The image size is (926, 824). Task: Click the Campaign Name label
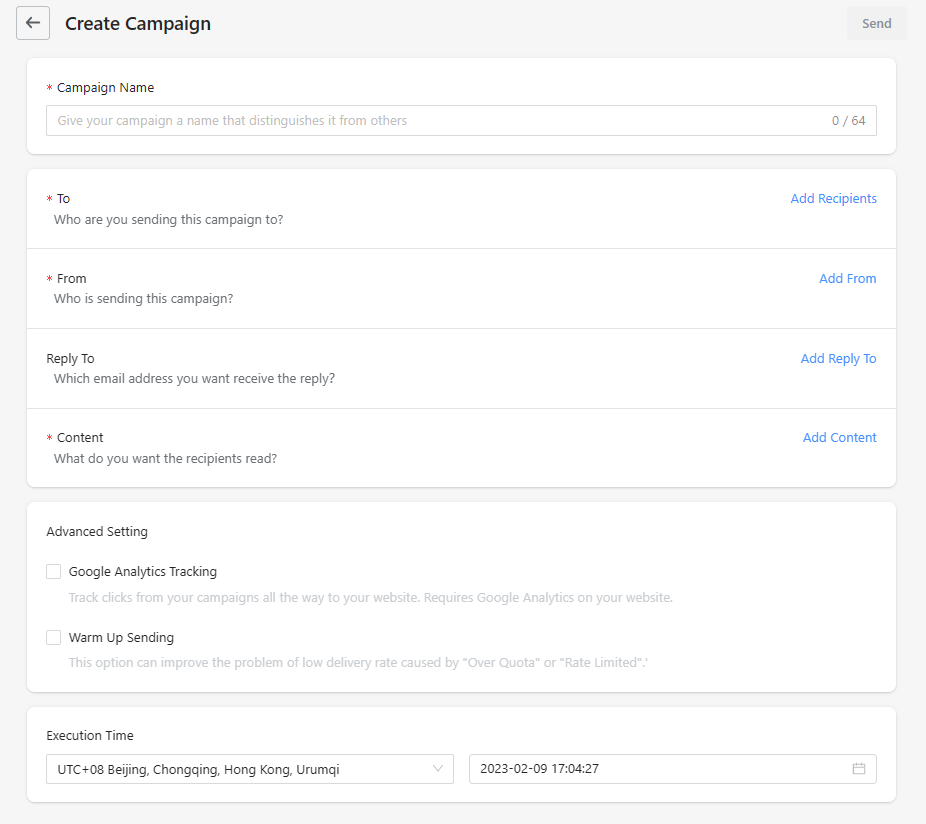(x=105, y=87)
